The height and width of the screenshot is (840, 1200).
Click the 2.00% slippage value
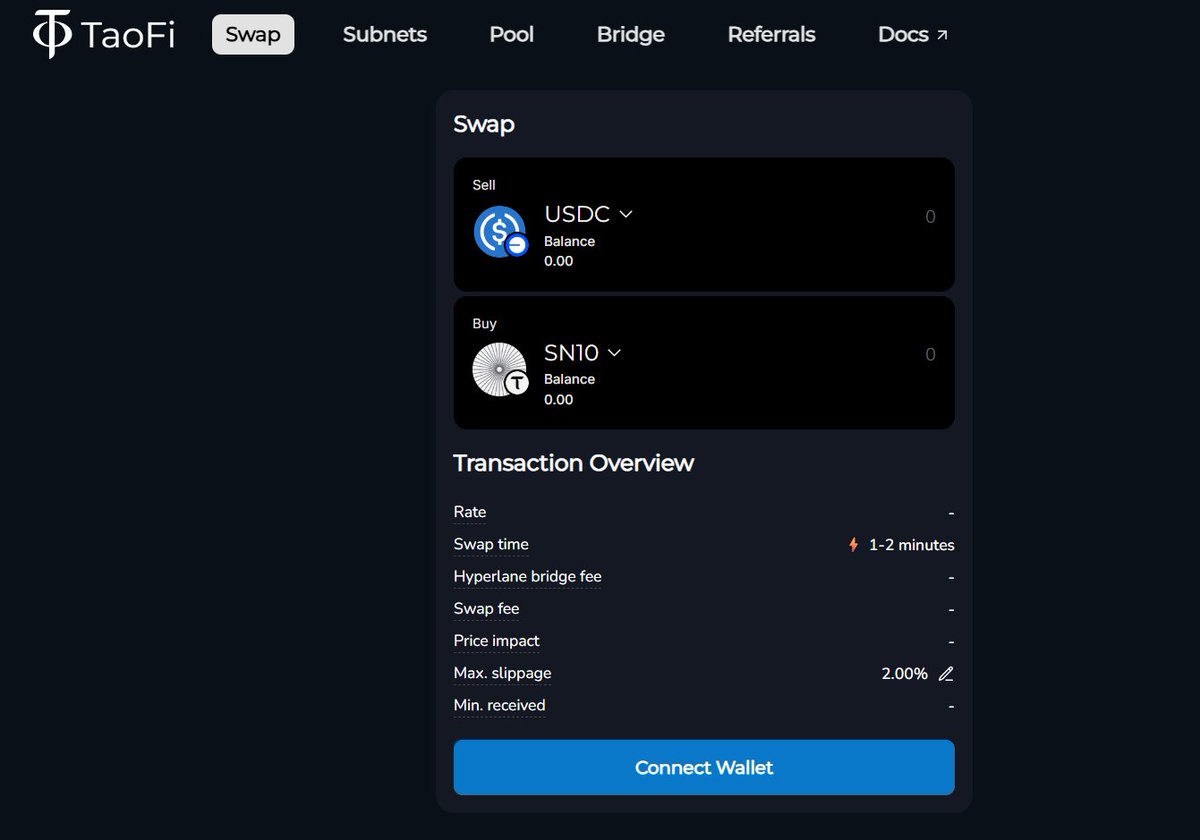tap(905, 674)
